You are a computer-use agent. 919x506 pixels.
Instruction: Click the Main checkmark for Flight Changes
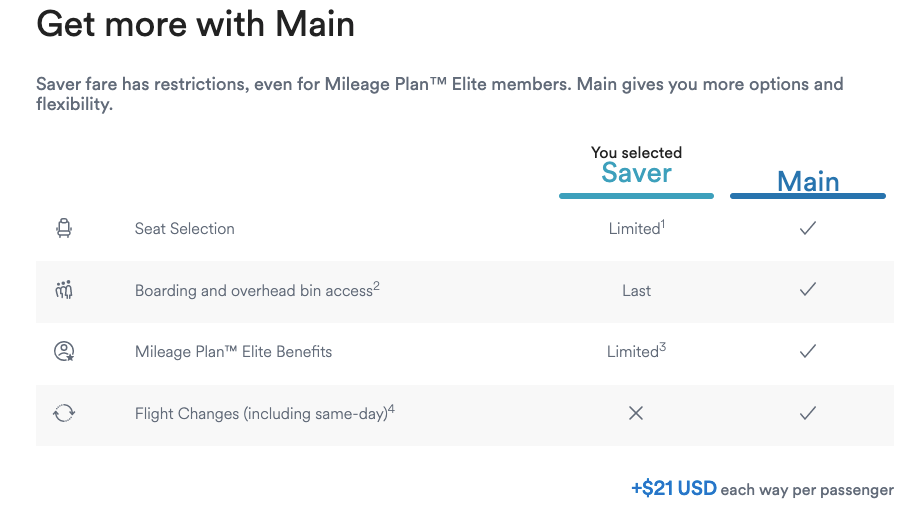(808, 413)
